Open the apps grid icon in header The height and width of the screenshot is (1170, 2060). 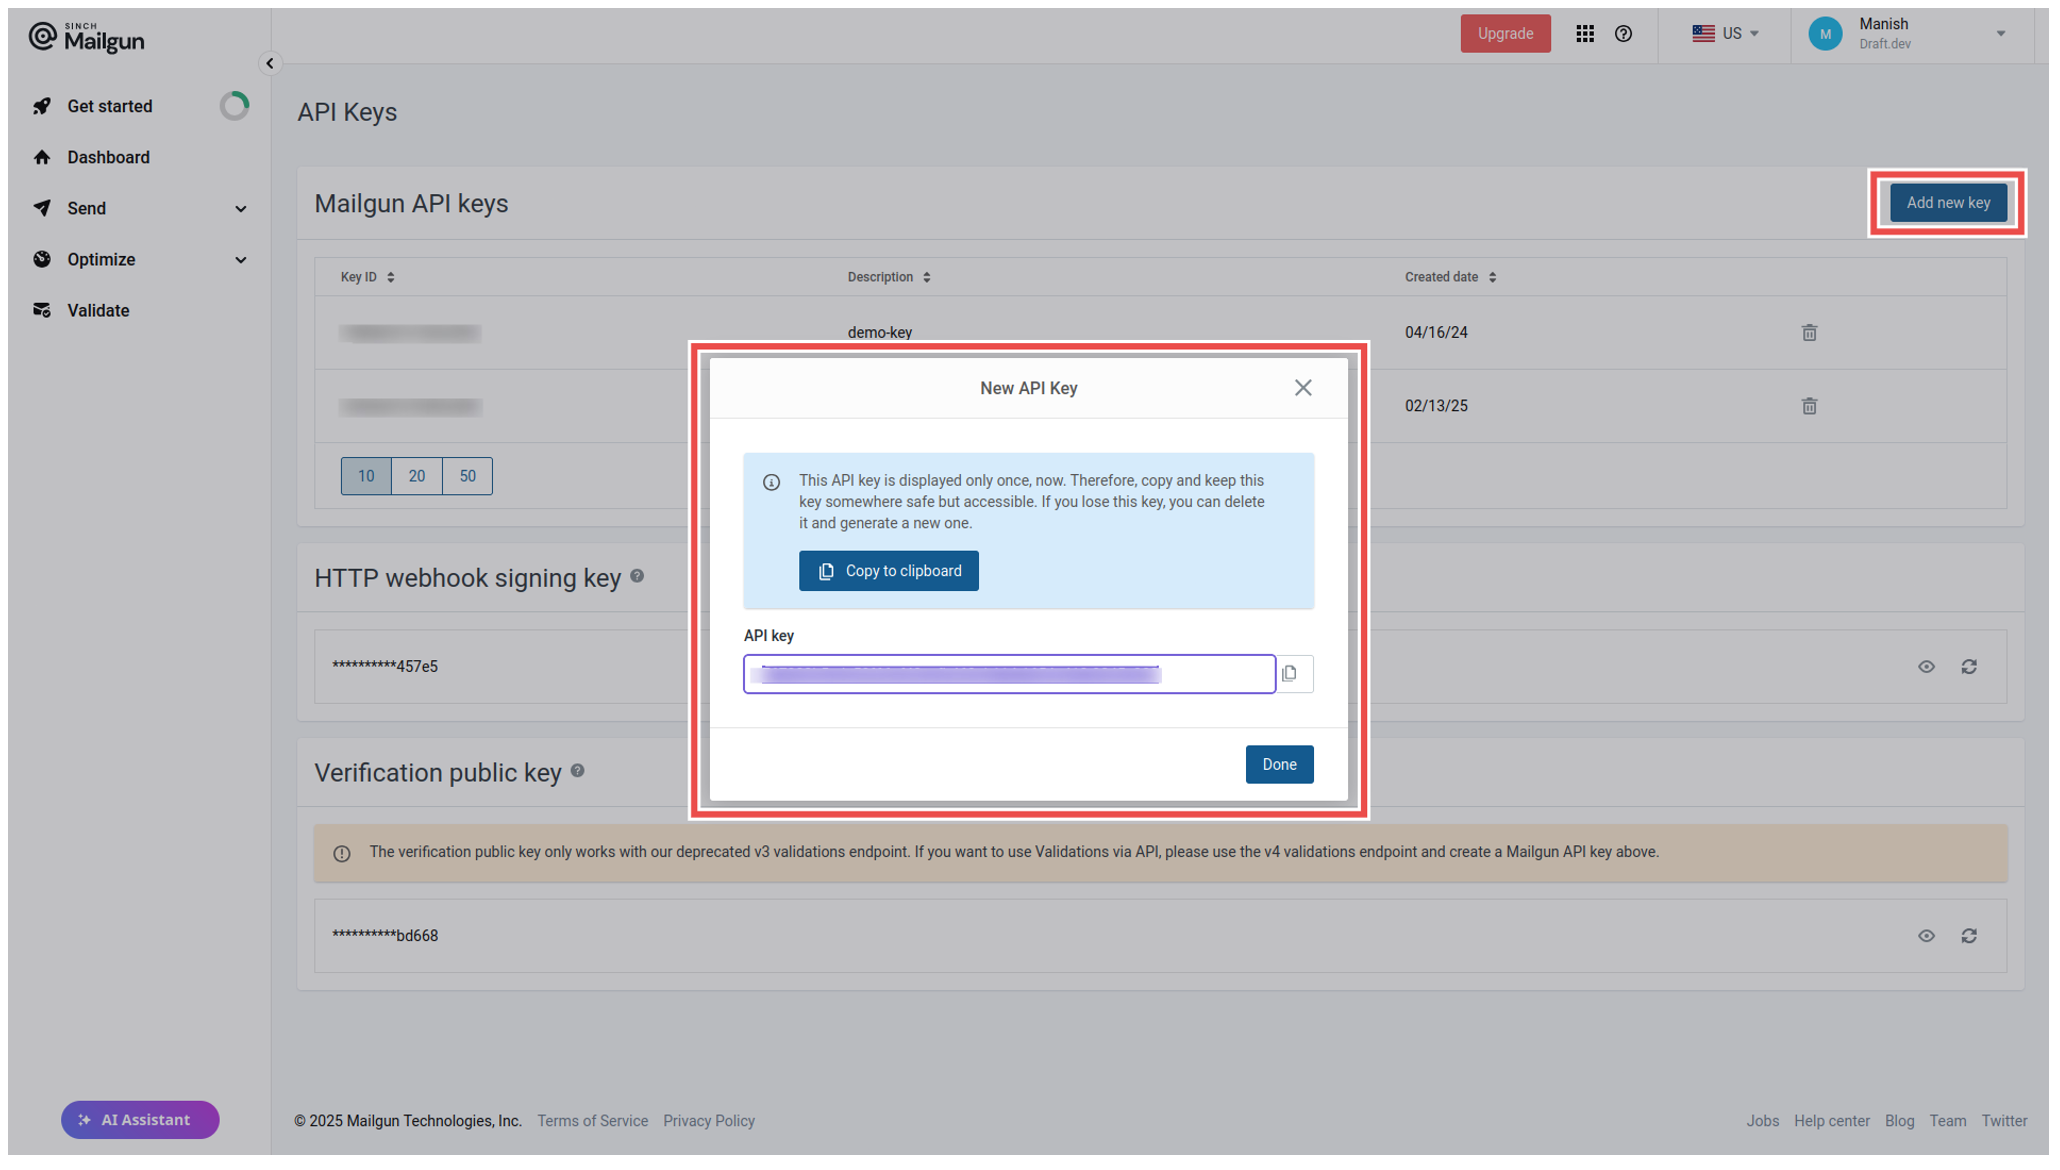(x=1585, y=34)
